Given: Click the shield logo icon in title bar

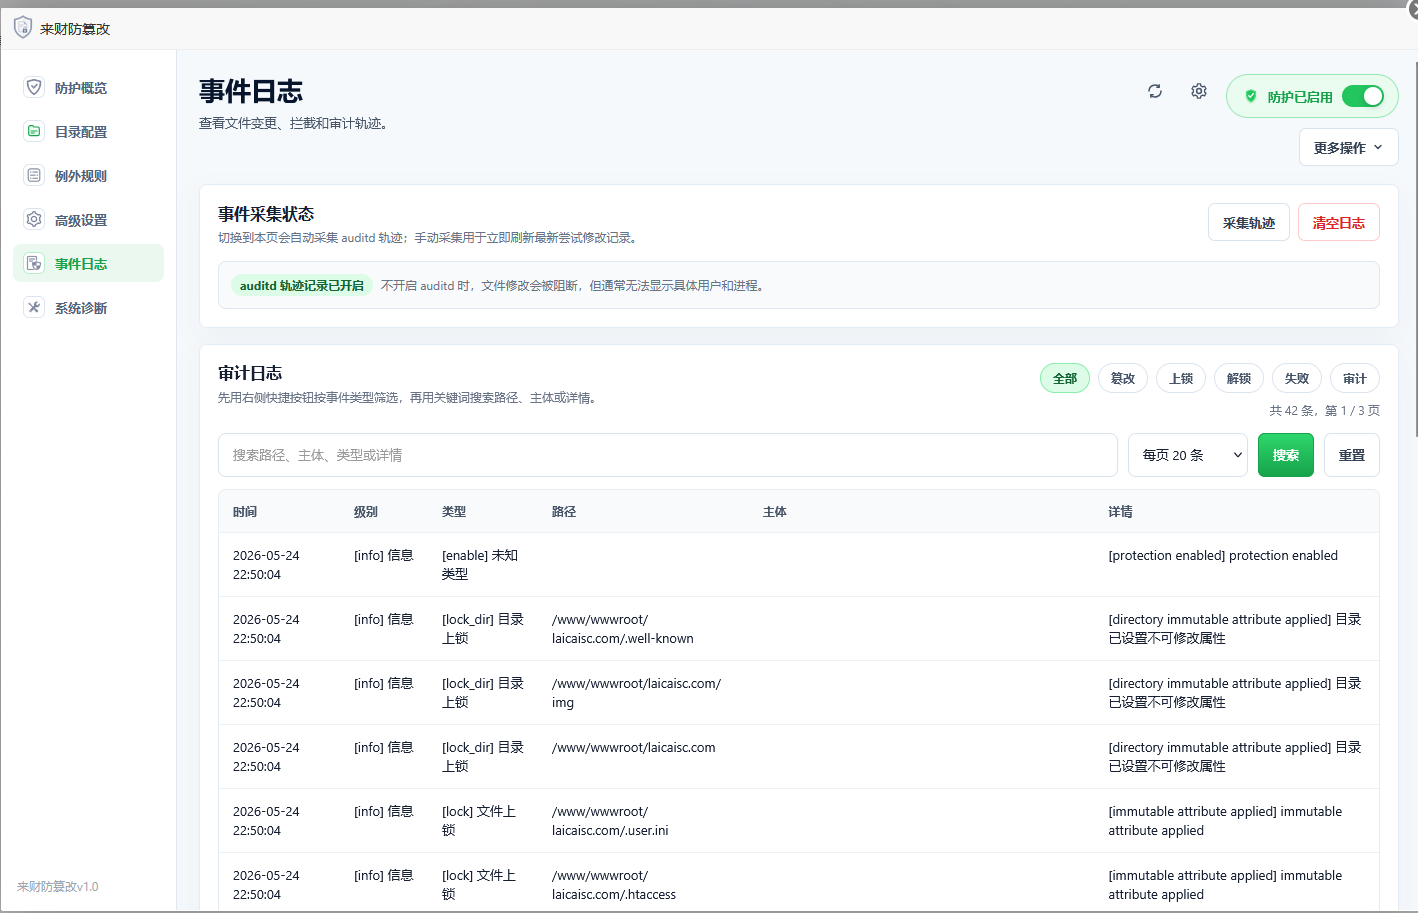Looking at the screenshot, I should 23,27.
